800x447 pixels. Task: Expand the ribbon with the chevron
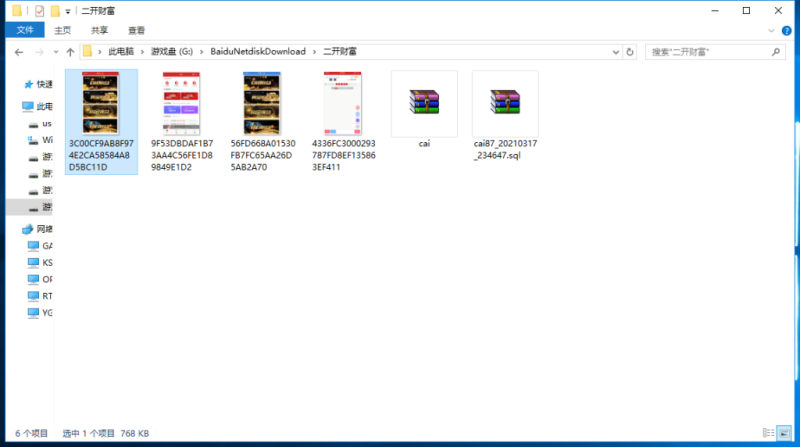click(x=773, y=30)
